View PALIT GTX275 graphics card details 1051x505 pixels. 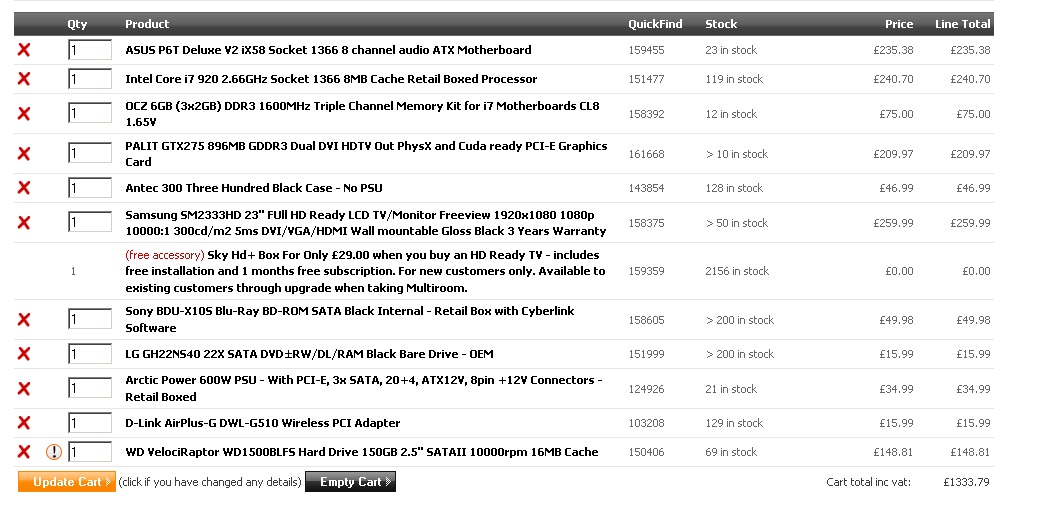coord(367,154)
